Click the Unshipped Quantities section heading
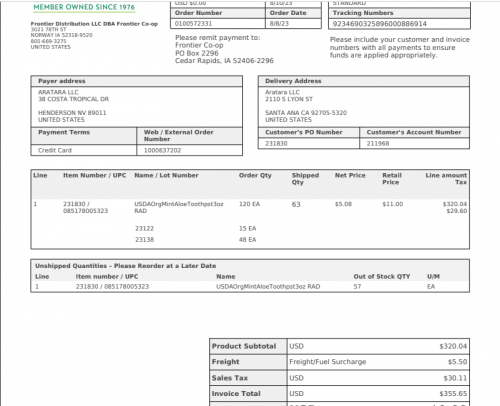Screen dimensions: 500x406 click(x=126, y=266)
